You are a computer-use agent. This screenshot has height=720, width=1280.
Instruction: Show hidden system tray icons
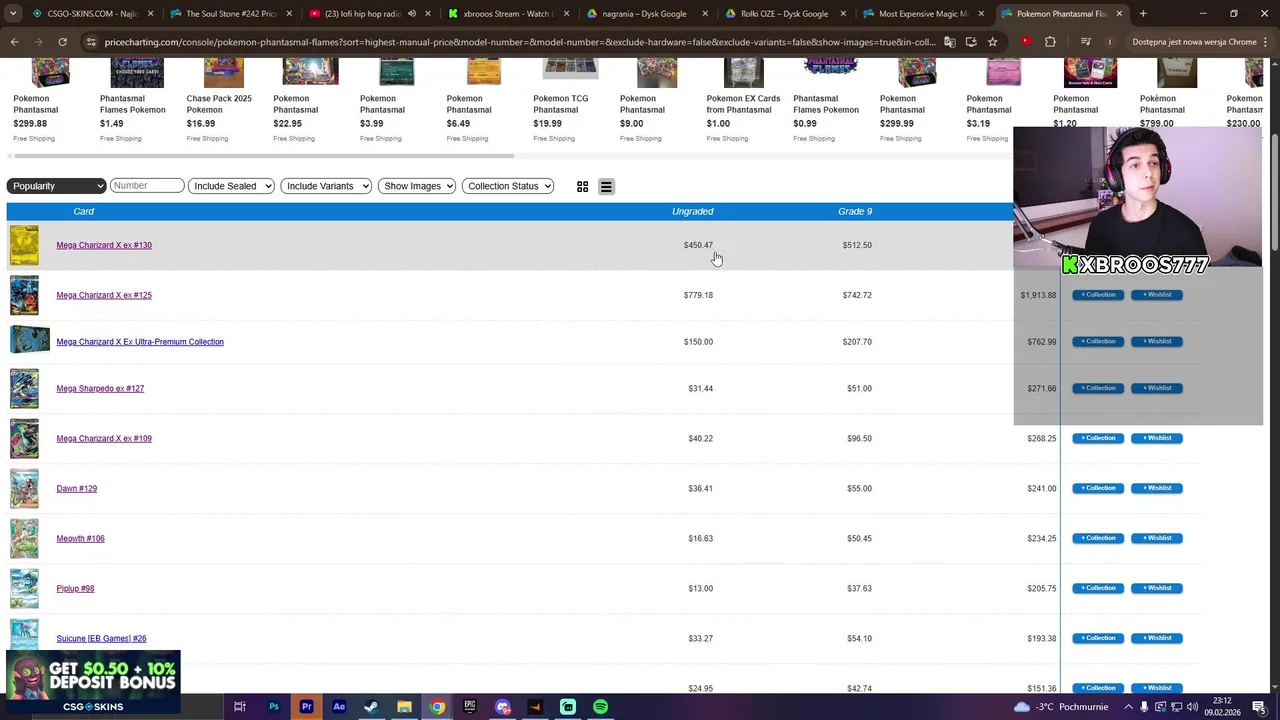[x=1128, y=707]
